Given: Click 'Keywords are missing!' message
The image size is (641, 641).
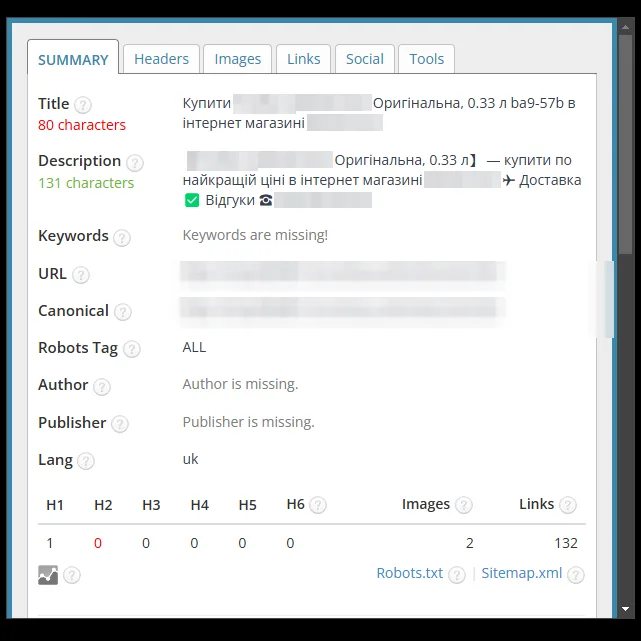Looking at the screenshot, I should [x=255, y=235].
